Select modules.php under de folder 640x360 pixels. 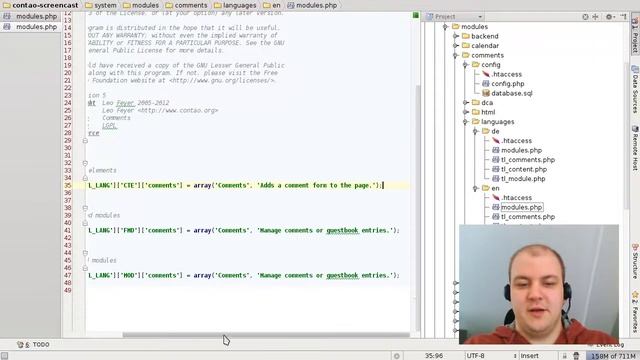[x=521, y=150]
